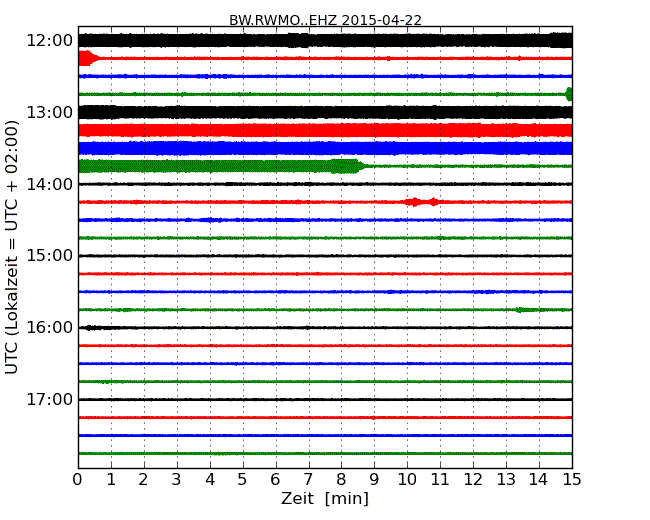The width and height of the screenshot is (650, 520).
Task: Click the 13:00 time label
Action: [x=50, y=112]
